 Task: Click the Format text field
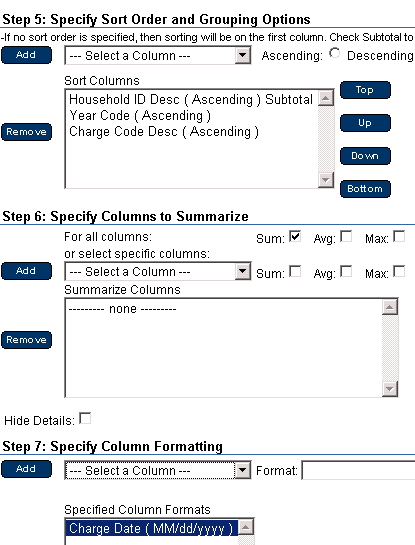coord(358,471)
